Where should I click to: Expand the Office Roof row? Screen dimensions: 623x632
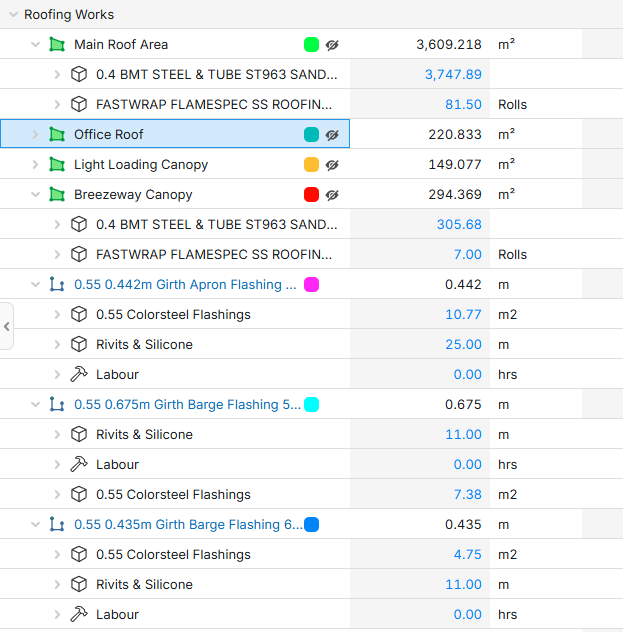35,135
